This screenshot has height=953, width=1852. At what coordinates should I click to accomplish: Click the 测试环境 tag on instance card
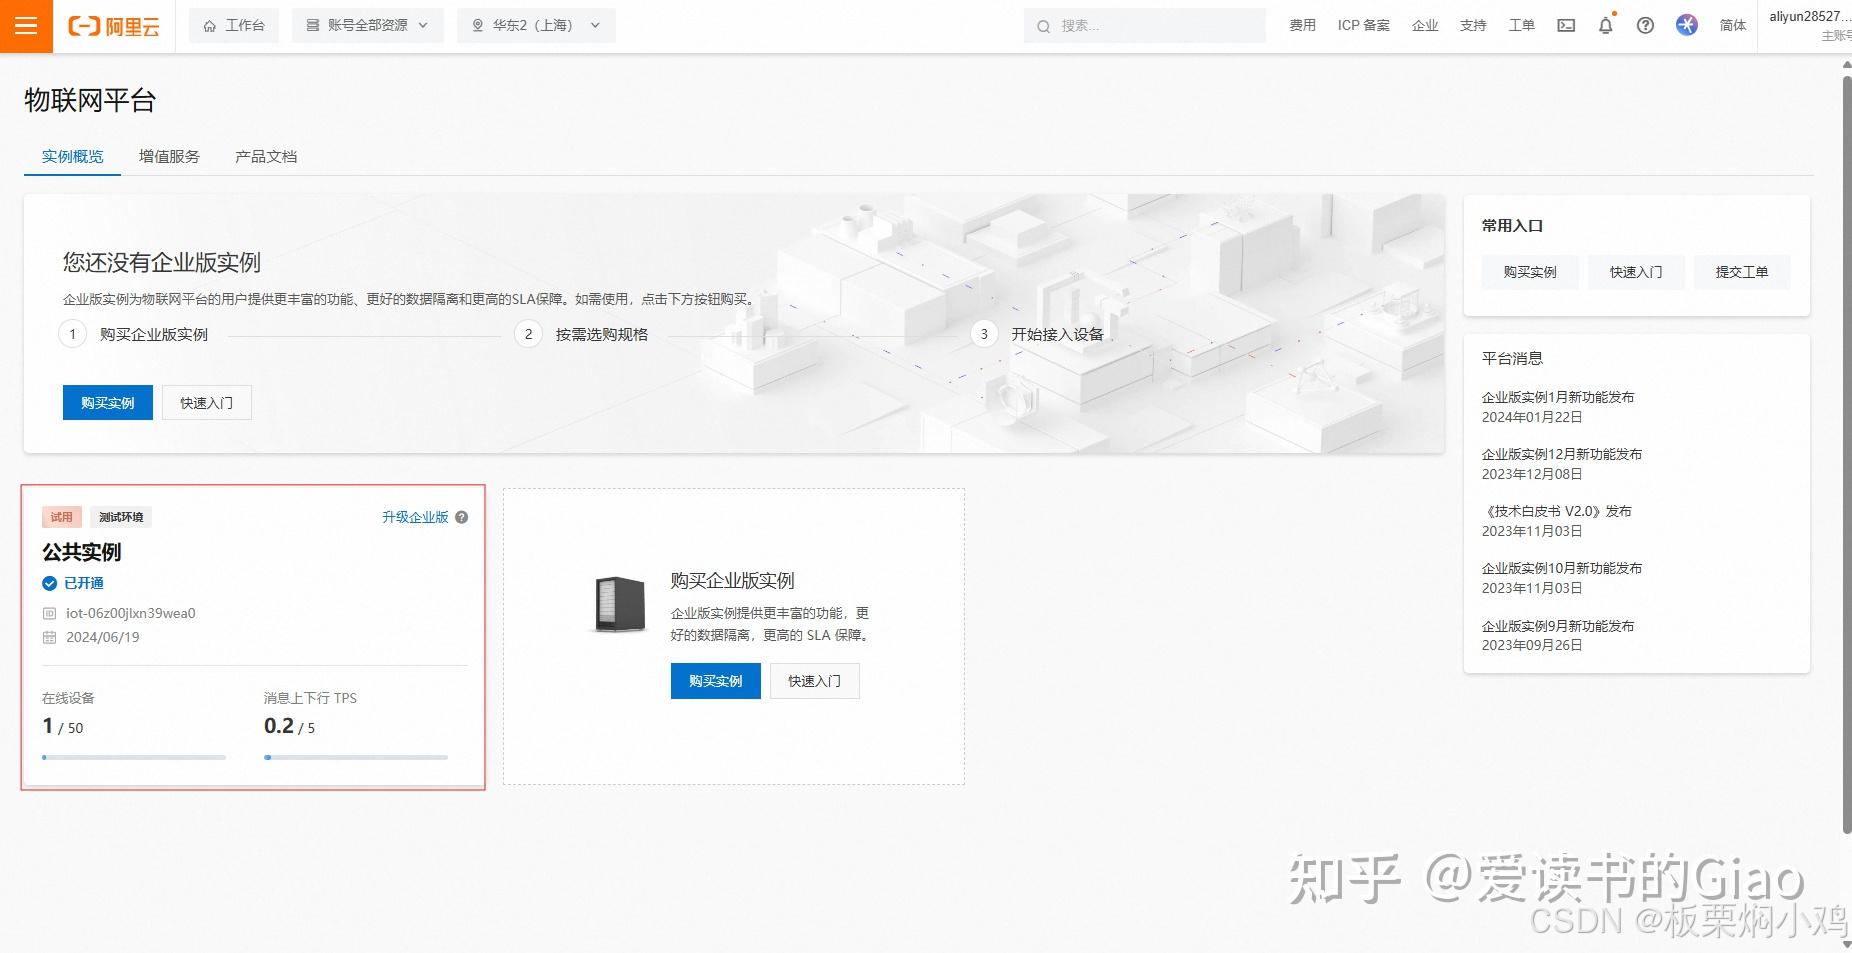pos(121,517)
